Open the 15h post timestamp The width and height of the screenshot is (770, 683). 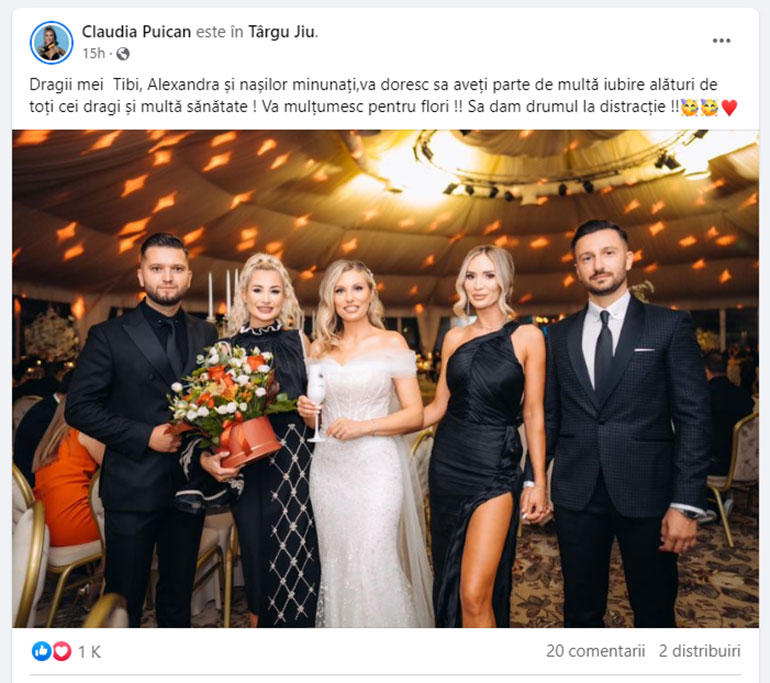93,53
